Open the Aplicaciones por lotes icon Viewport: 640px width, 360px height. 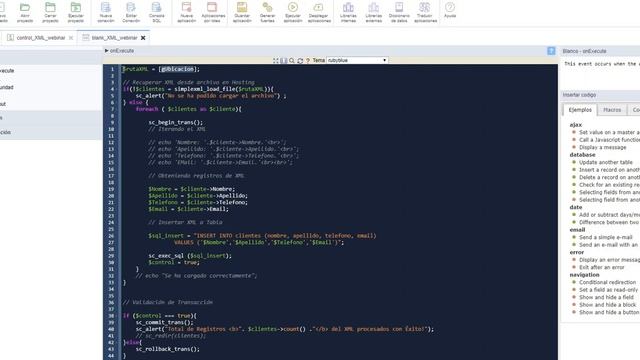pyautogui.click(x=213, y=12)
